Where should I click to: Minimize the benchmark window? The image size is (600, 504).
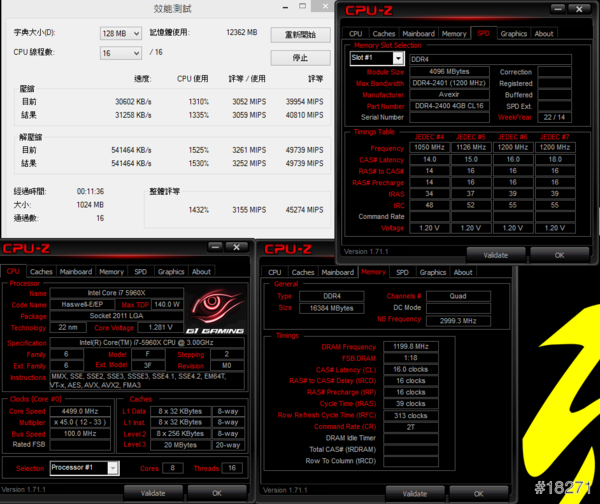click(285, 7)
